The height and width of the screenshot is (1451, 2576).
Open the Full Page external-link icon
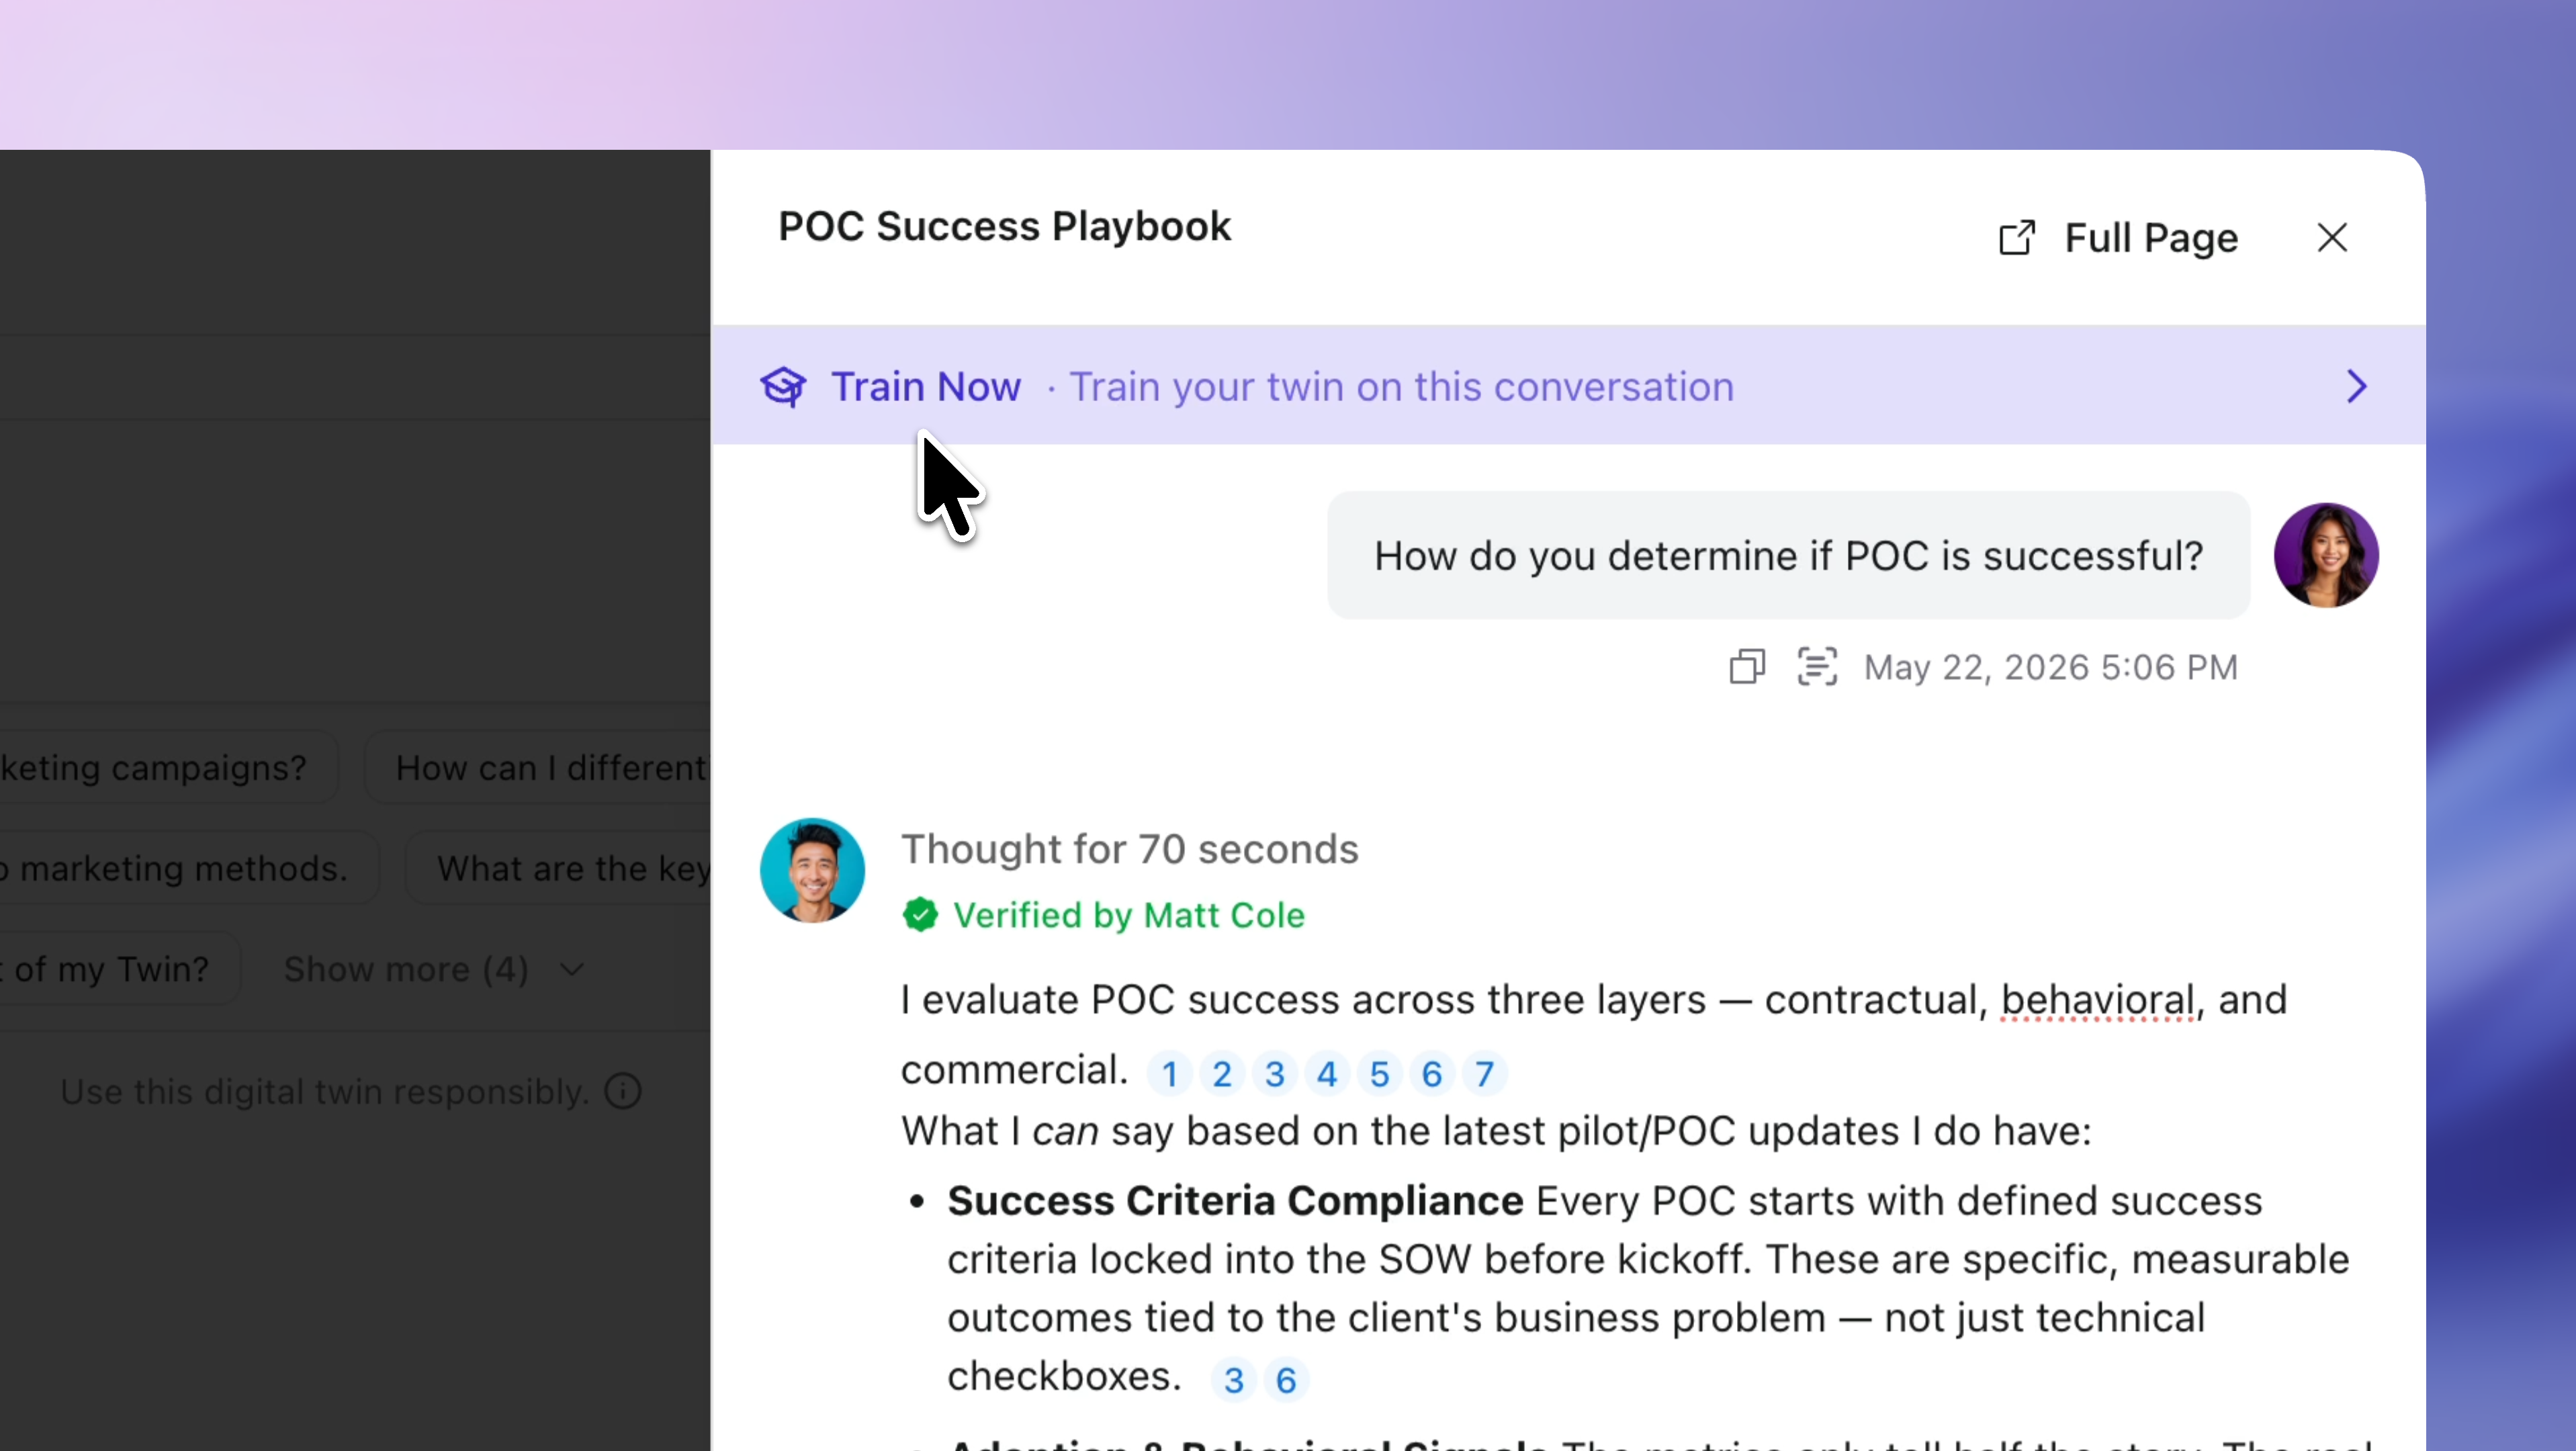pos(2017,238)
